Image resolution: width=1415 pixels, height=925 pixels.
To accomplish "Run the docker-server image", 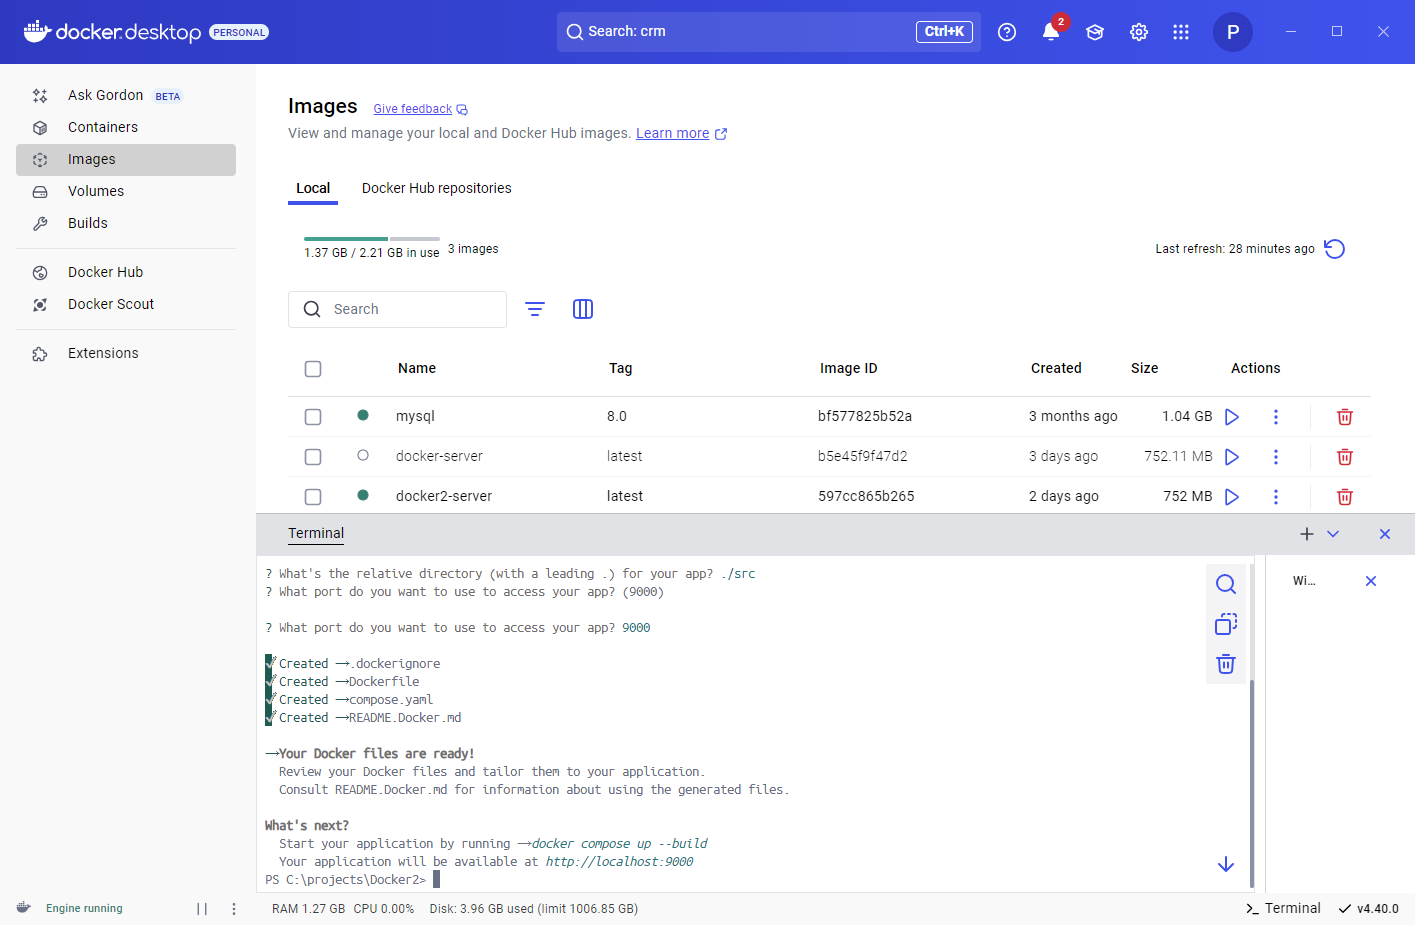I will tap(1232, 457).
